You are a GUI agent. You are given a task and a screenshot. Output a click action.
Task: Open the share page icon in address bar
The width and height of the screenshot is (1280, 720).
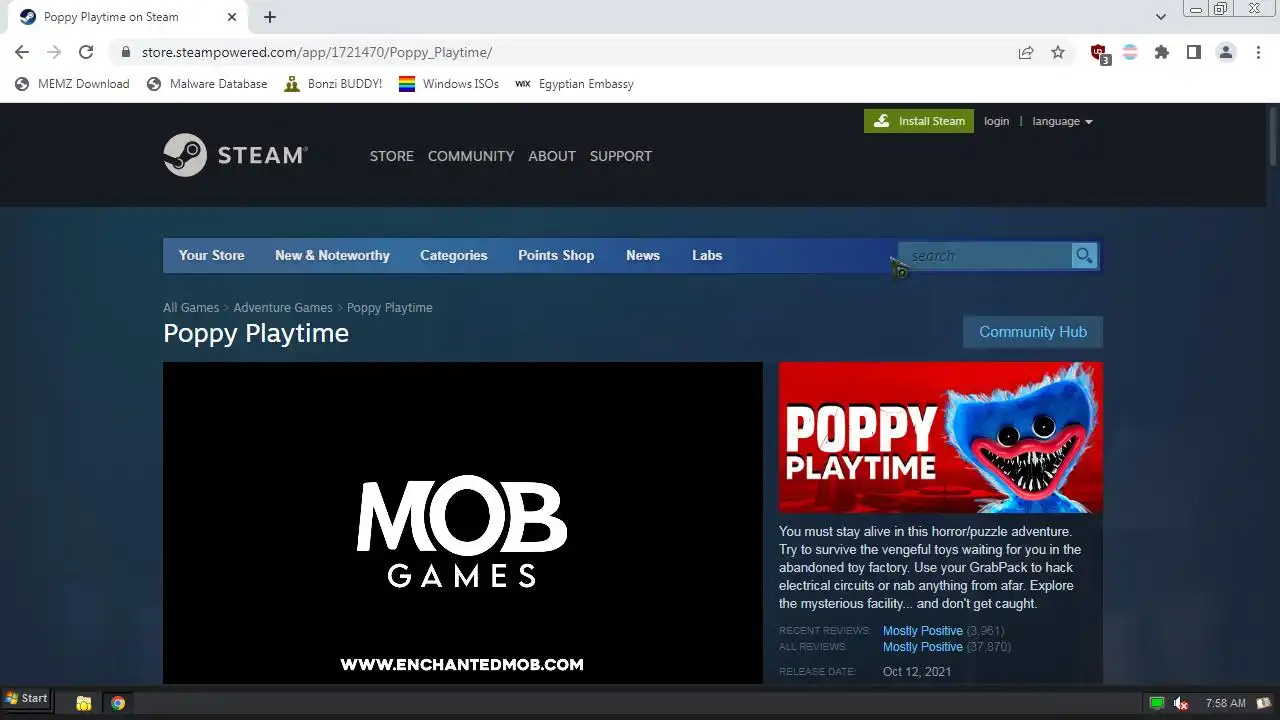pyautogui.click(x=1026, y=52)
